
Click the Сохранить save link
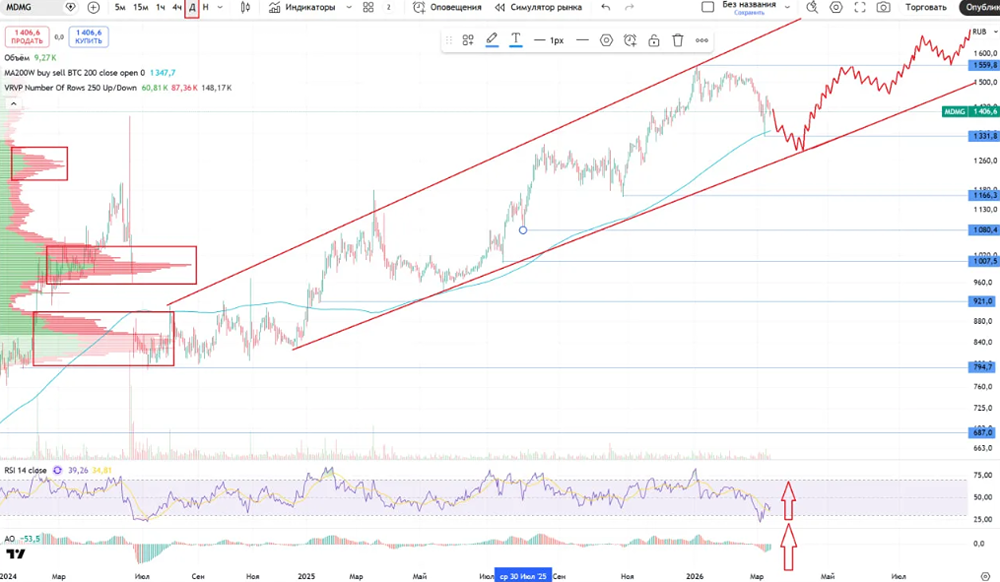[x=749, y=13]
